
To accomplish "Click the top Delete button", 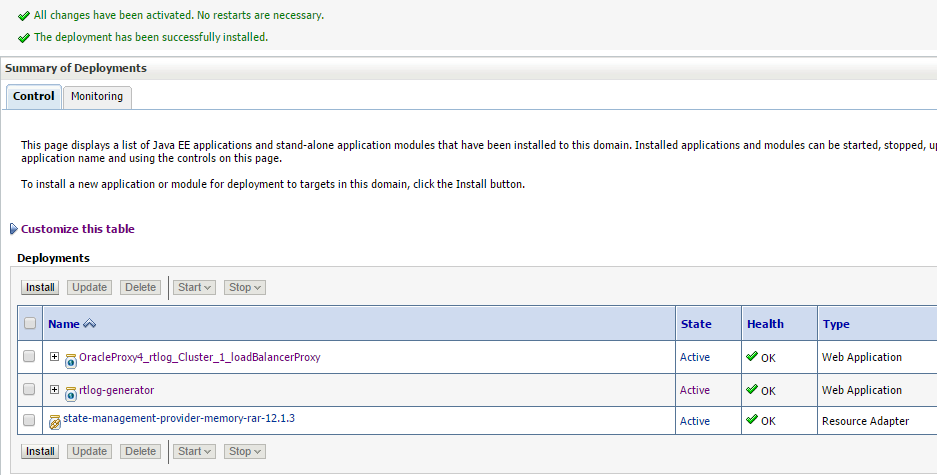I will [x=140, y=287].
